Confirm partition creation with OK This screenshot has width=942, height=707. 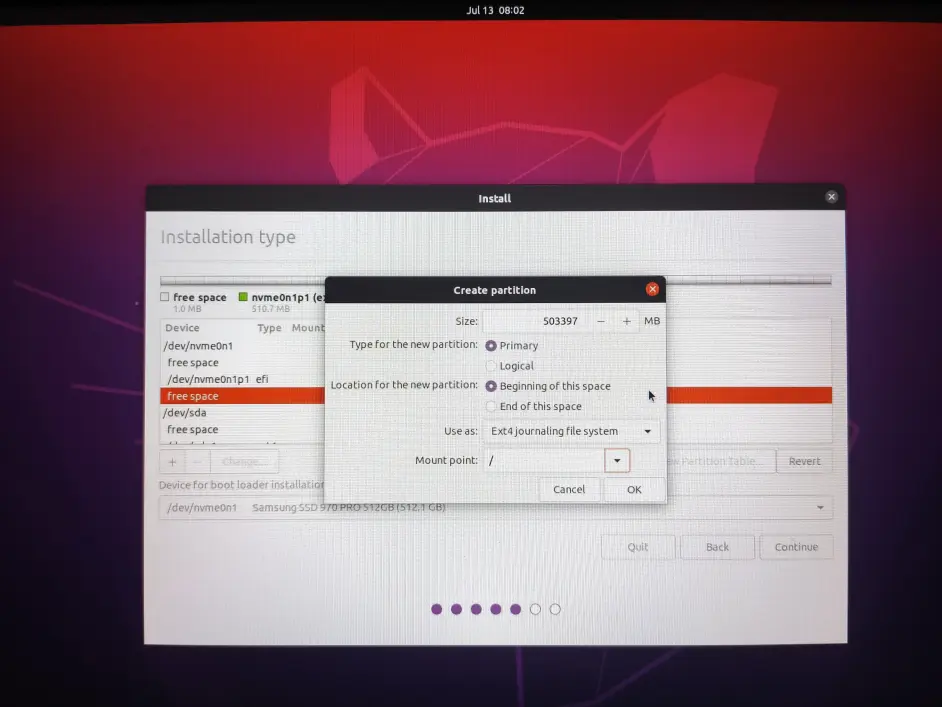point(634,490)
